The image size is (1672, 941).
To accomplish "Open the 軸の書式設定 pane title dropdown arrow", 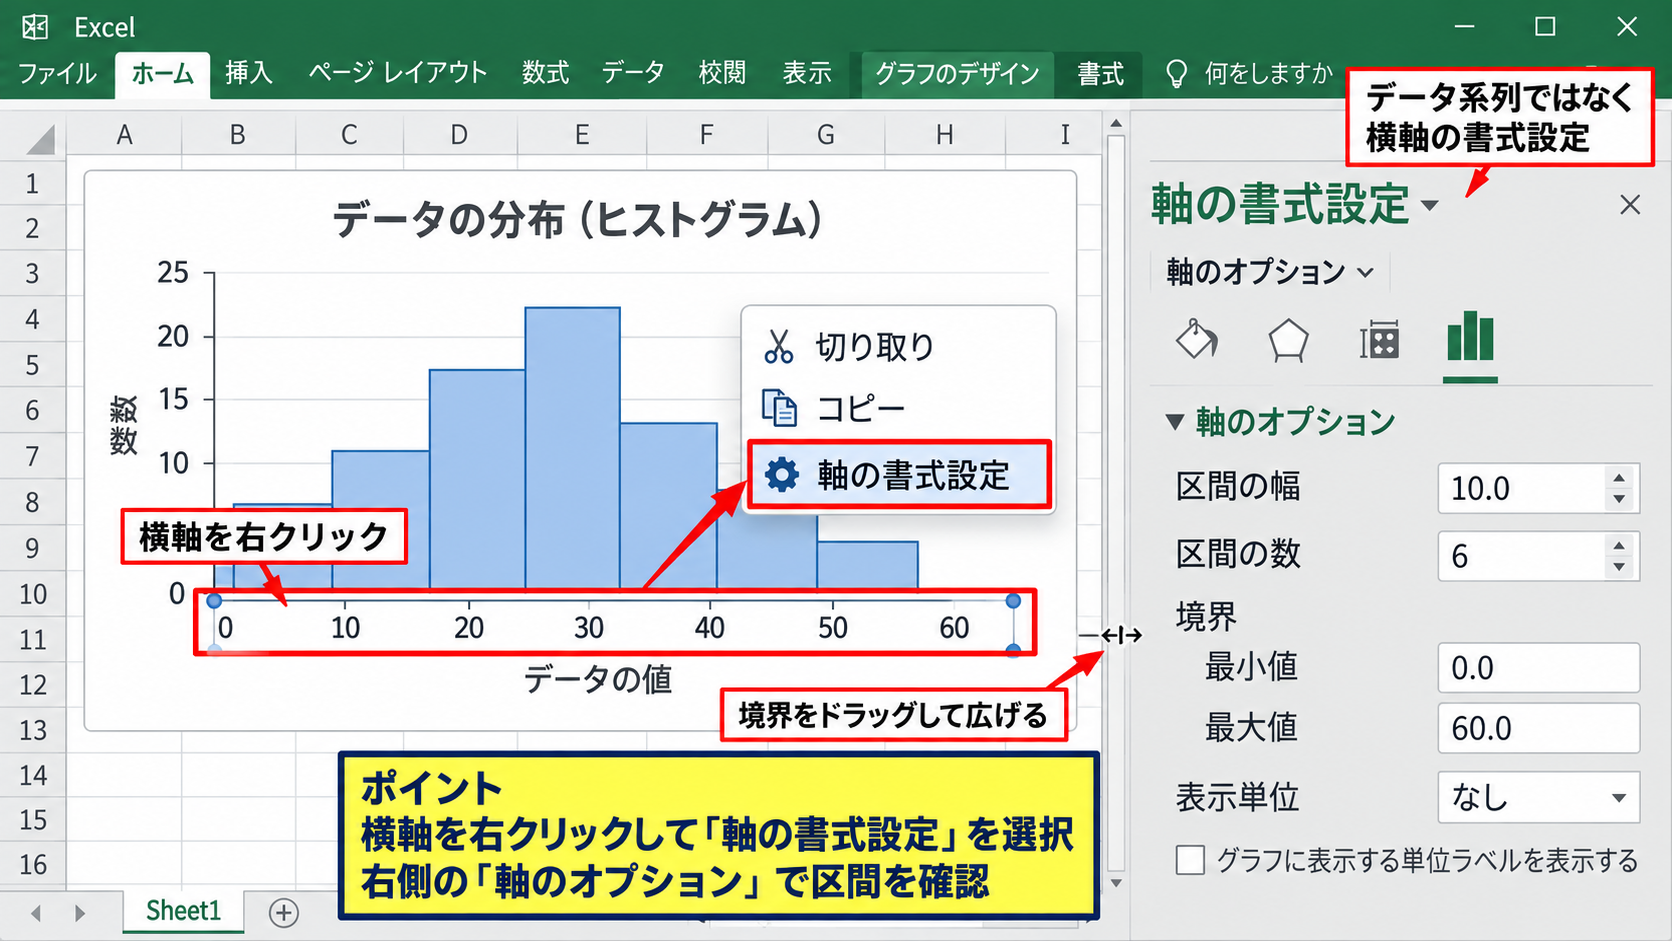I will [x=1430, y=206].
